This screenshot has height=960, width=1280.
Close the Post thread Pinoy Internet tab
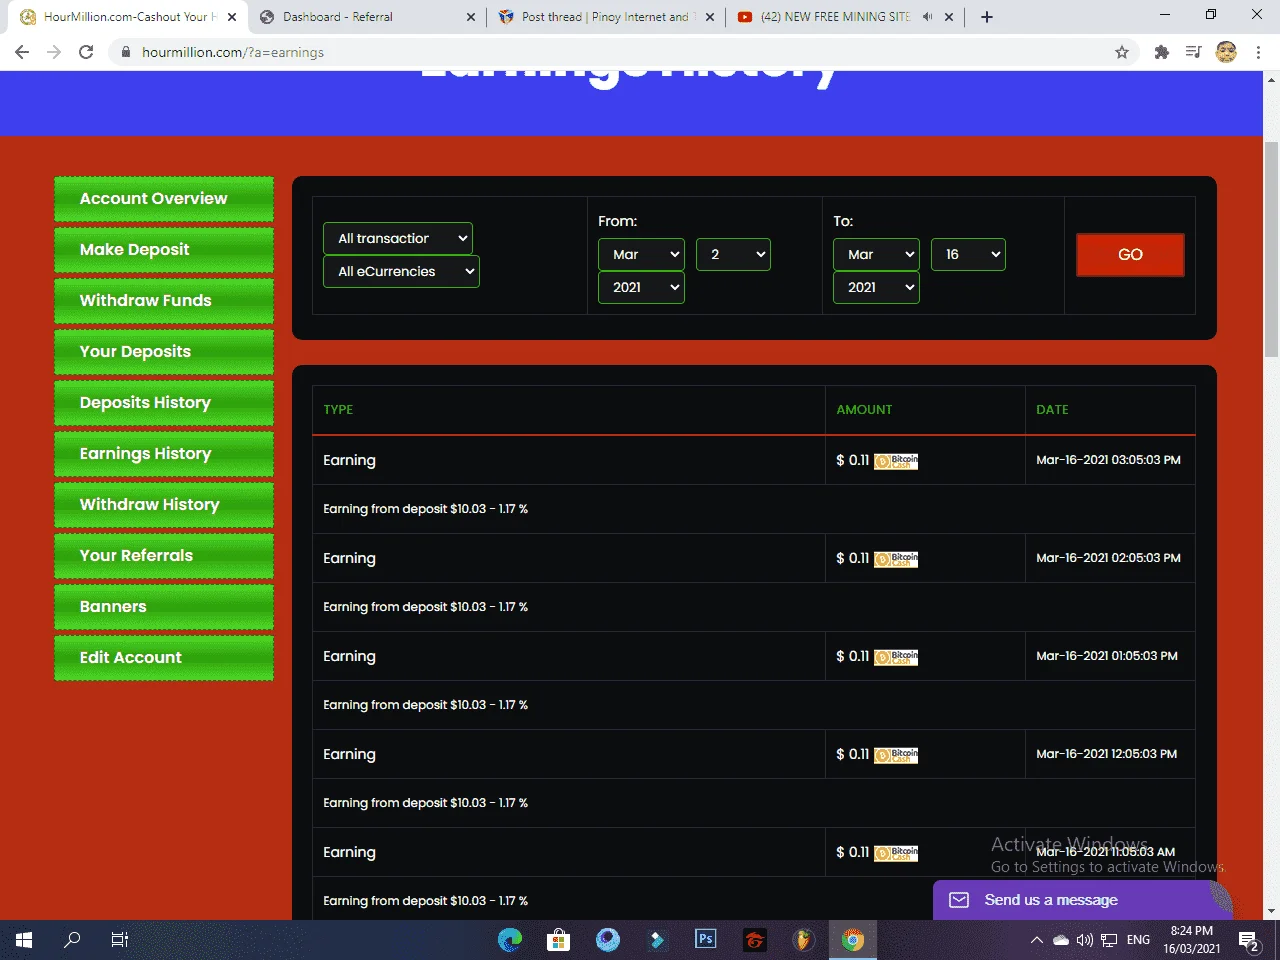point(710,17)
